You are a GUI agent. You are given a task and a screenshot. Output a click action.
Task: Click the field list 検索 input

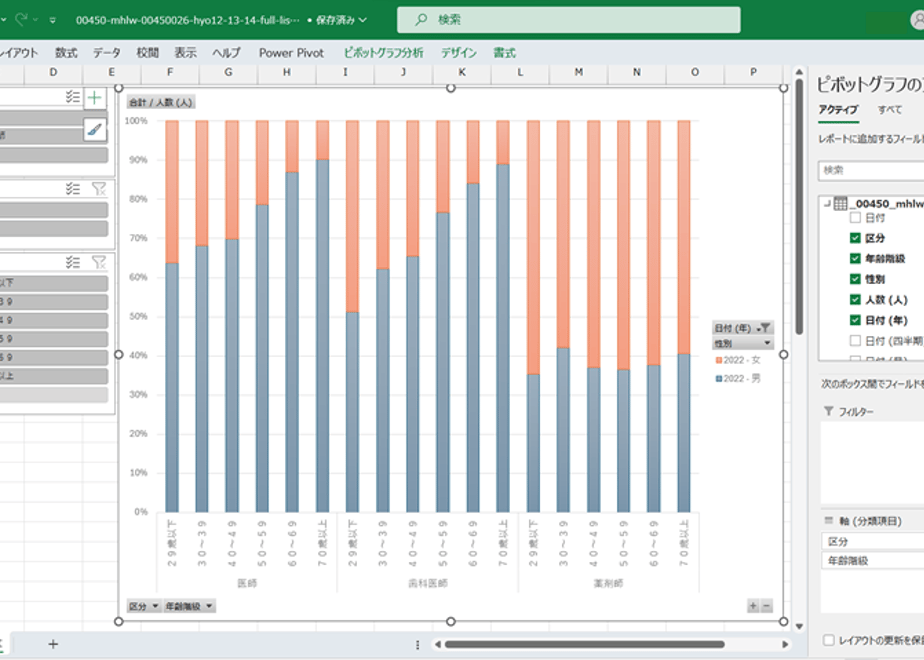871,170
